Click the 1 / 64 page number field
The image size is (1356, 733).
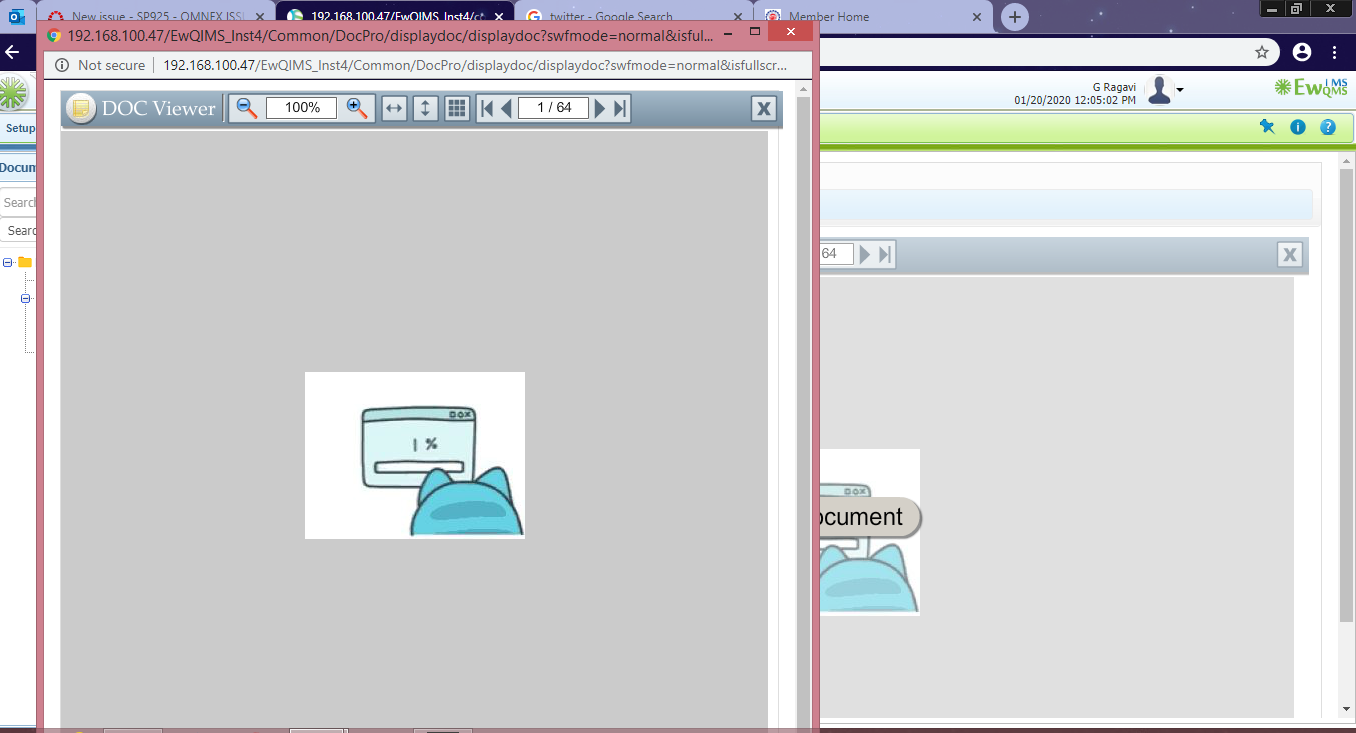pyautogui.click(x=553, y=108)
